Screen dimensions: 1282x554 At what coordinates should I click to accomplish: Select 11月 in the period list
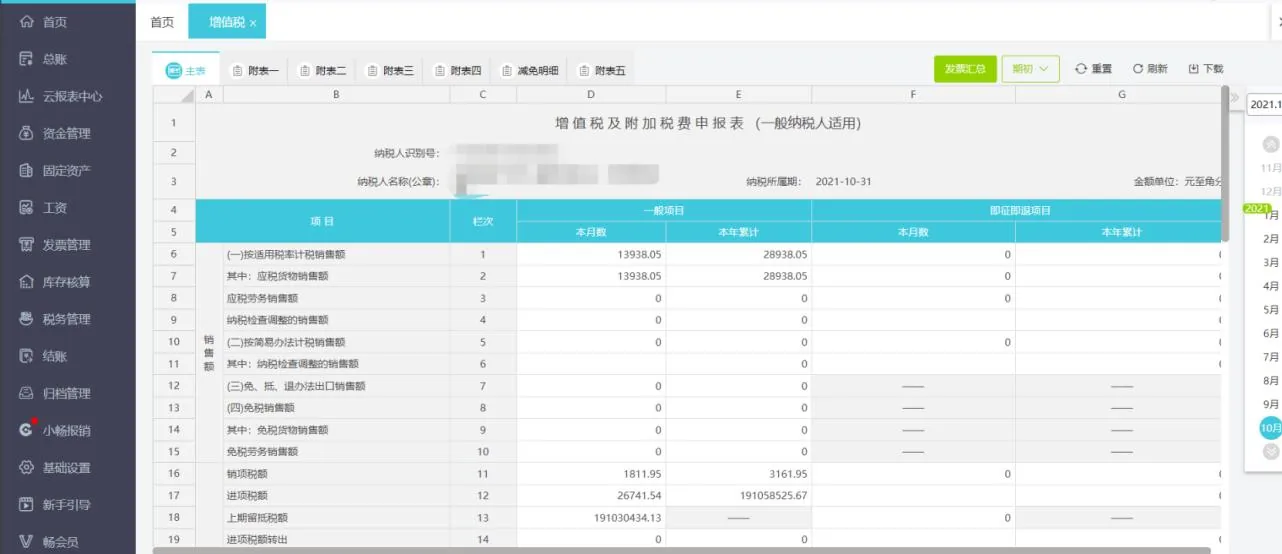[1271, 168]
